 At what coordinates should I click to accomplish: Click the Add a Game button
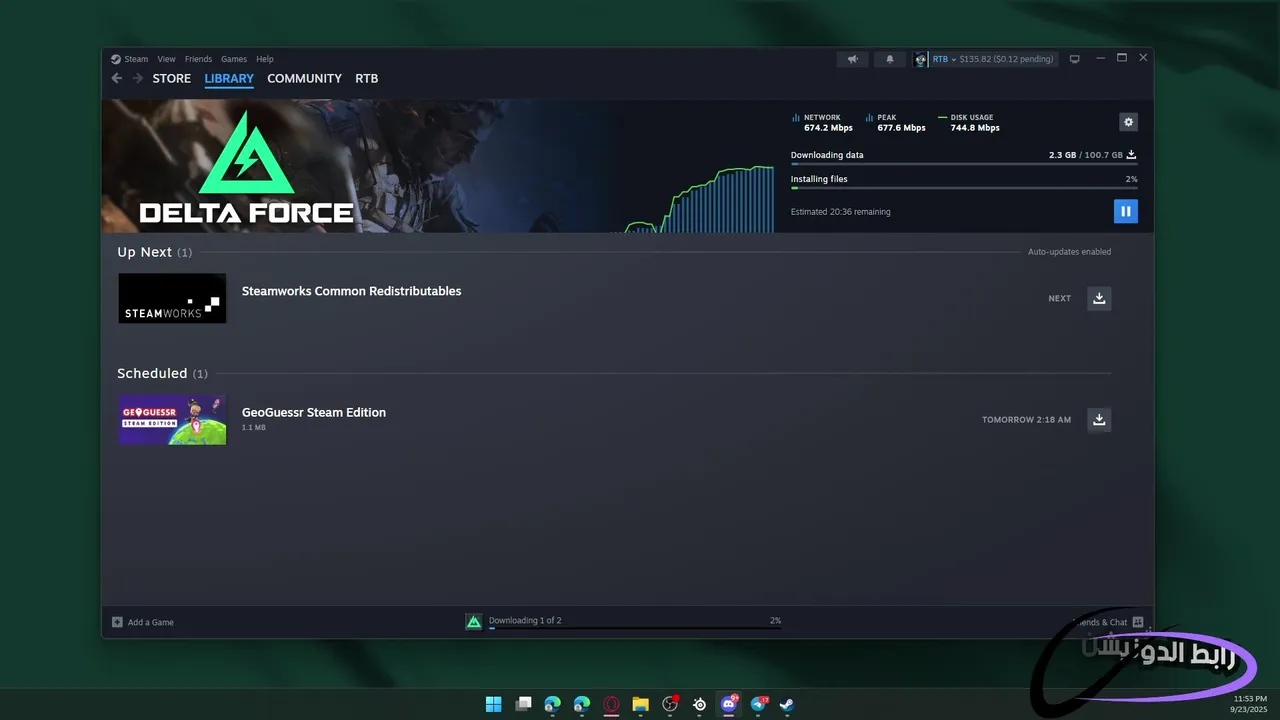coord(143,622)
